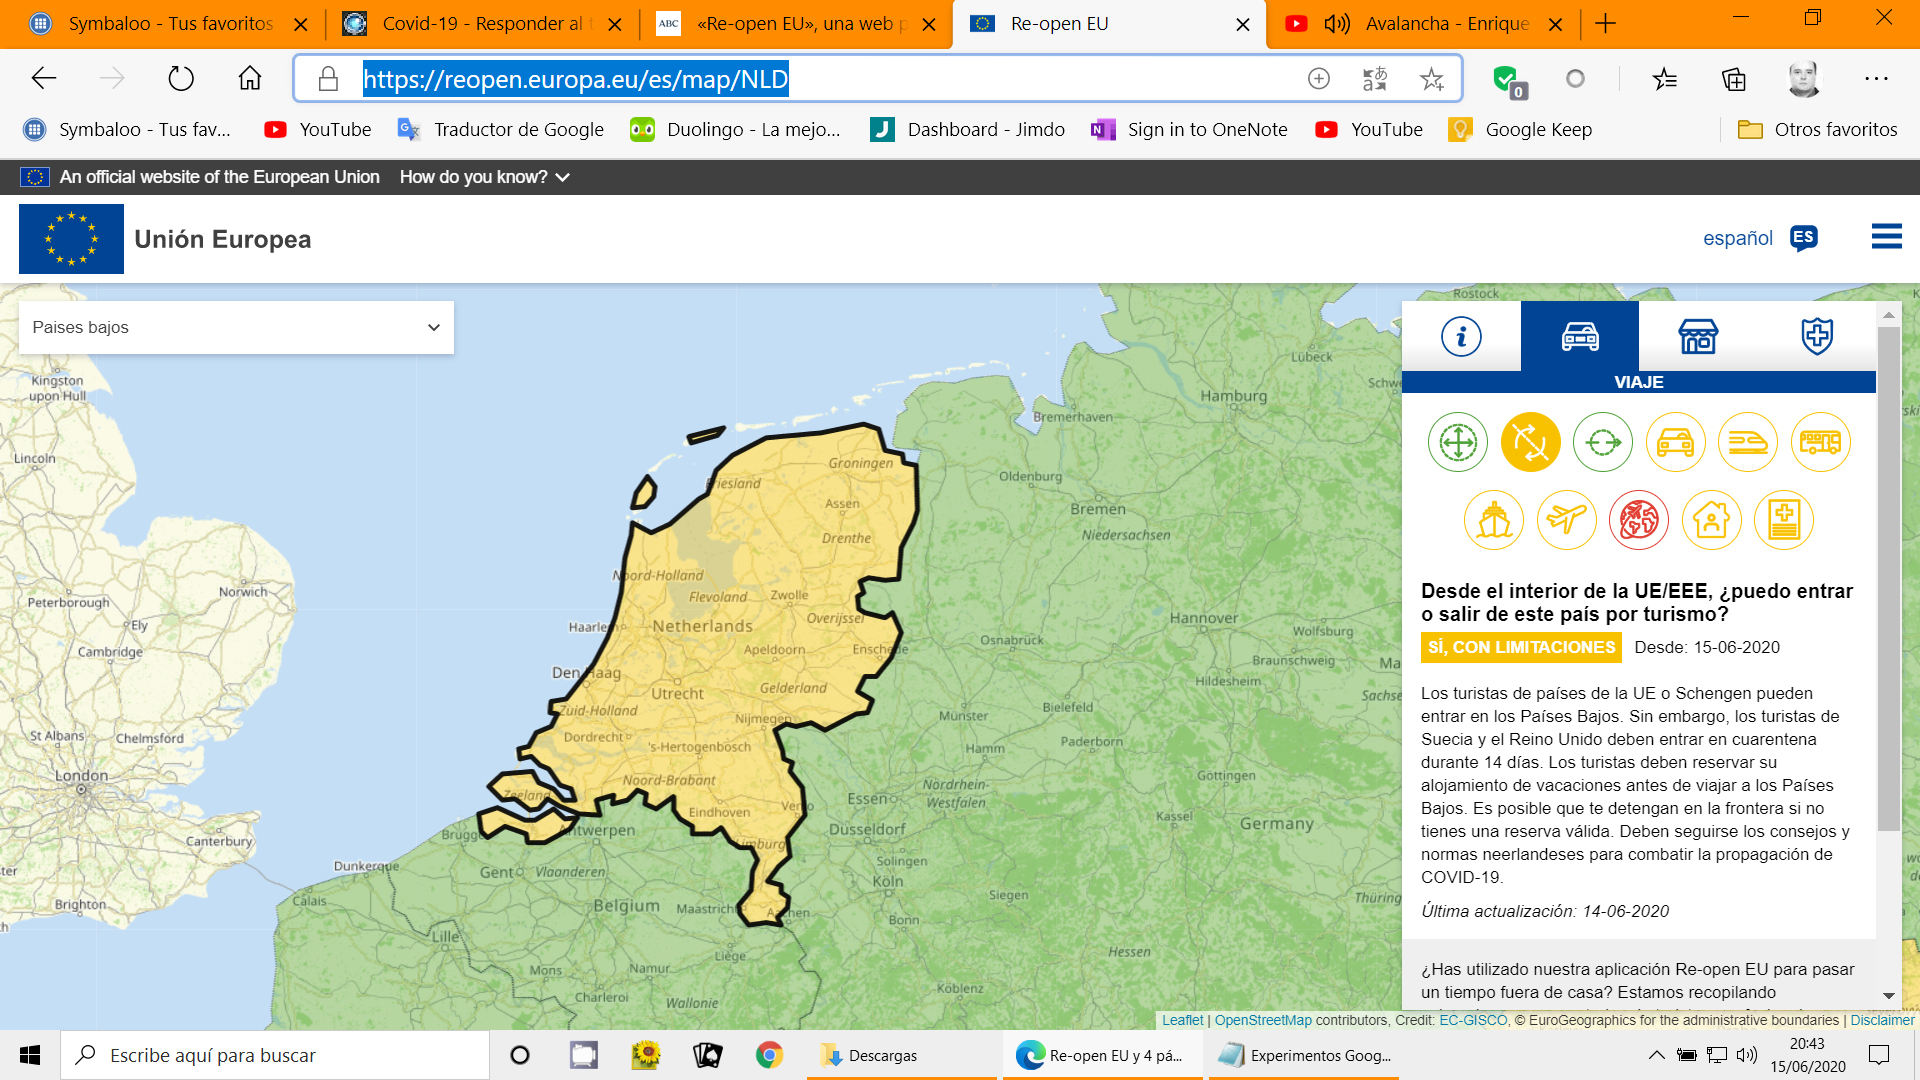
Task: Open the Chrome icon in the taskbar
Action: pyautogui.click(x=769, y=1055)
